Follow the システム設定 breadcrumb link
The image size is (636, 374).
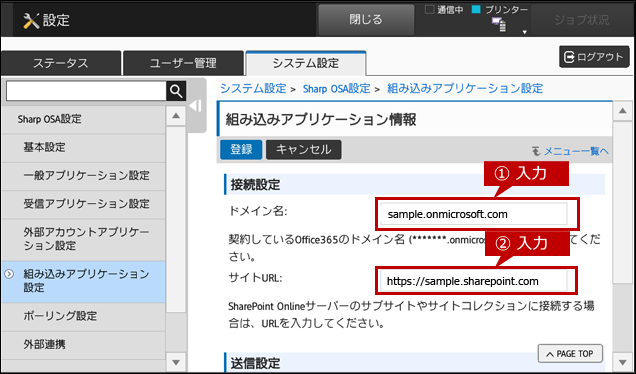253,88
